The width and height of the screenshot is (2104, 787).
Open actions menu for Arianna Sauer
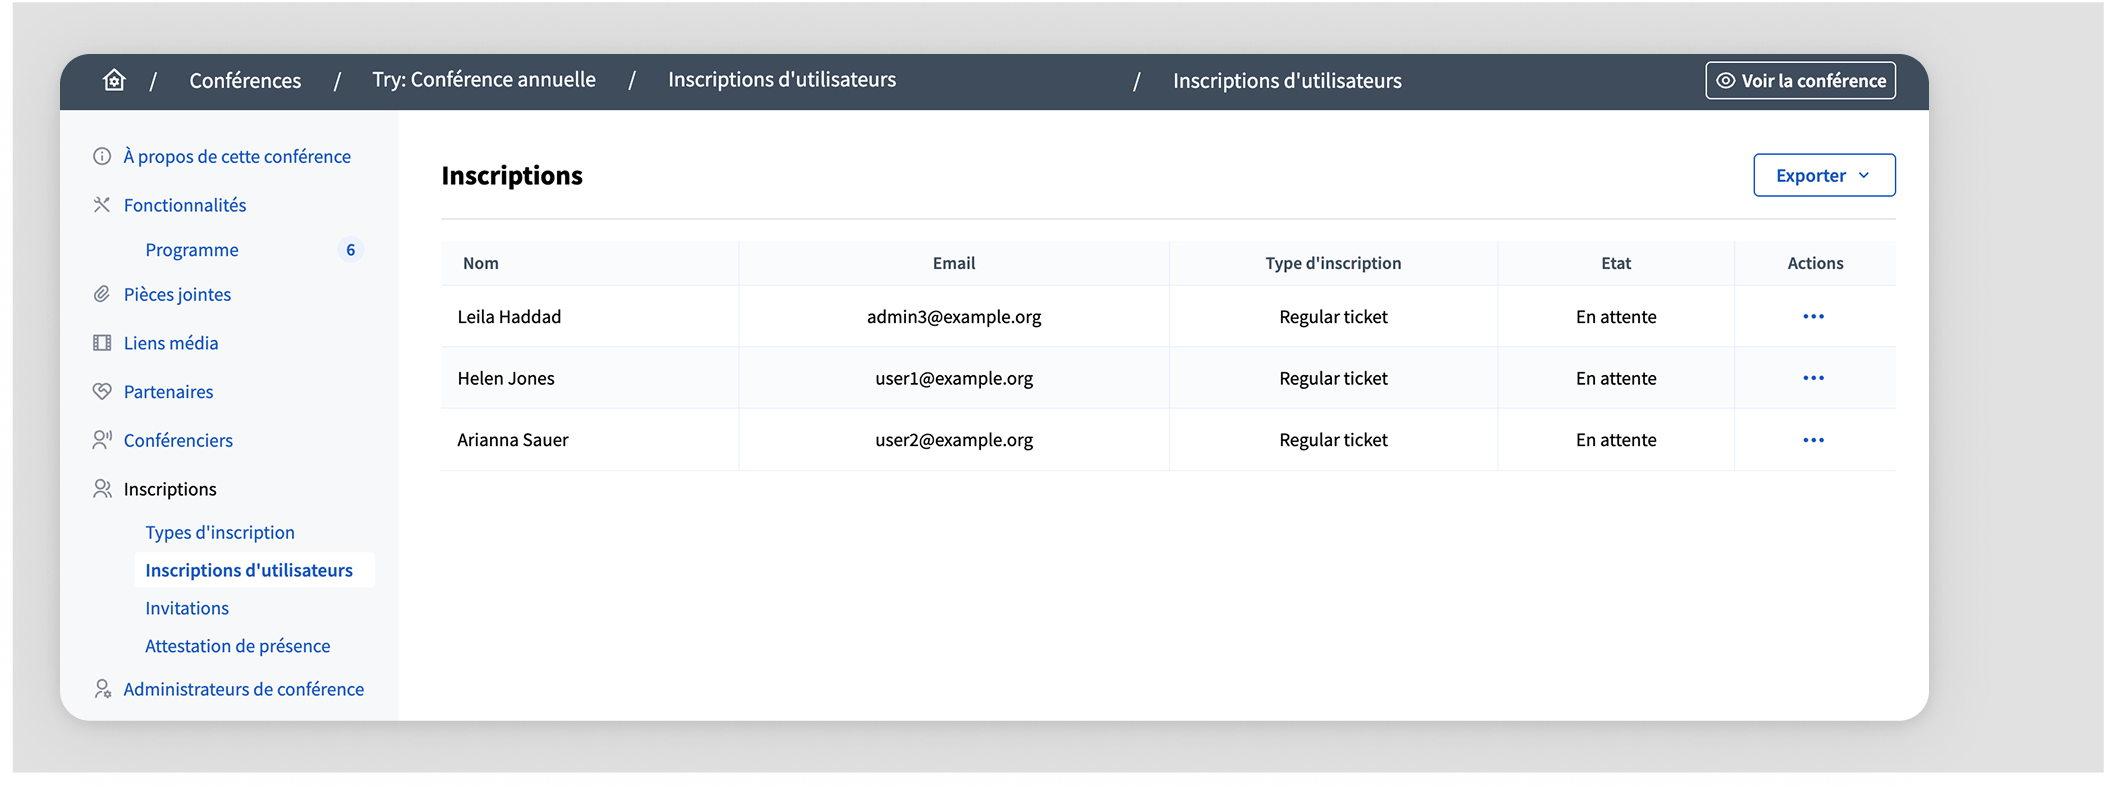(1814, 440)
